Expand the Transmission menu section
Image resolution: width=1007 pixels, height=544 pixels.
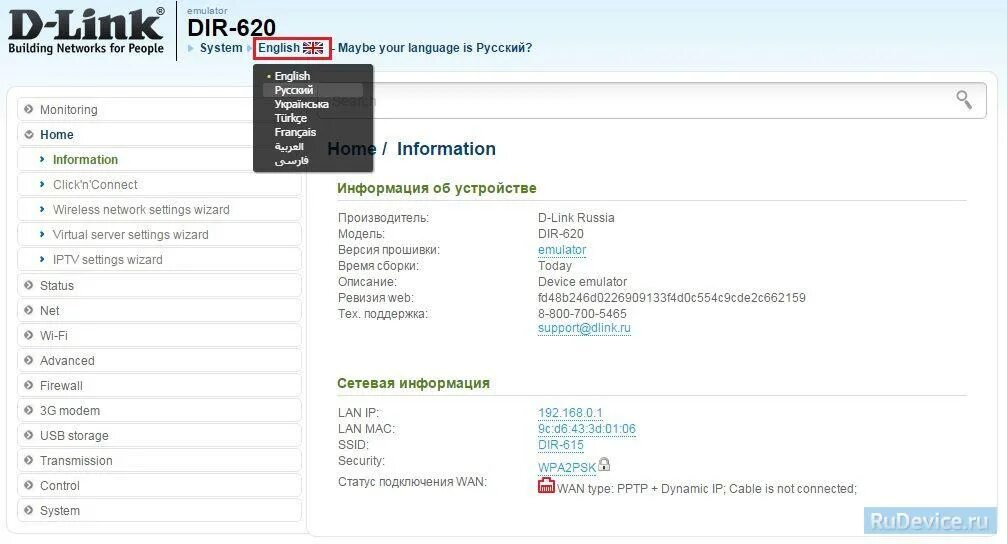159,461
